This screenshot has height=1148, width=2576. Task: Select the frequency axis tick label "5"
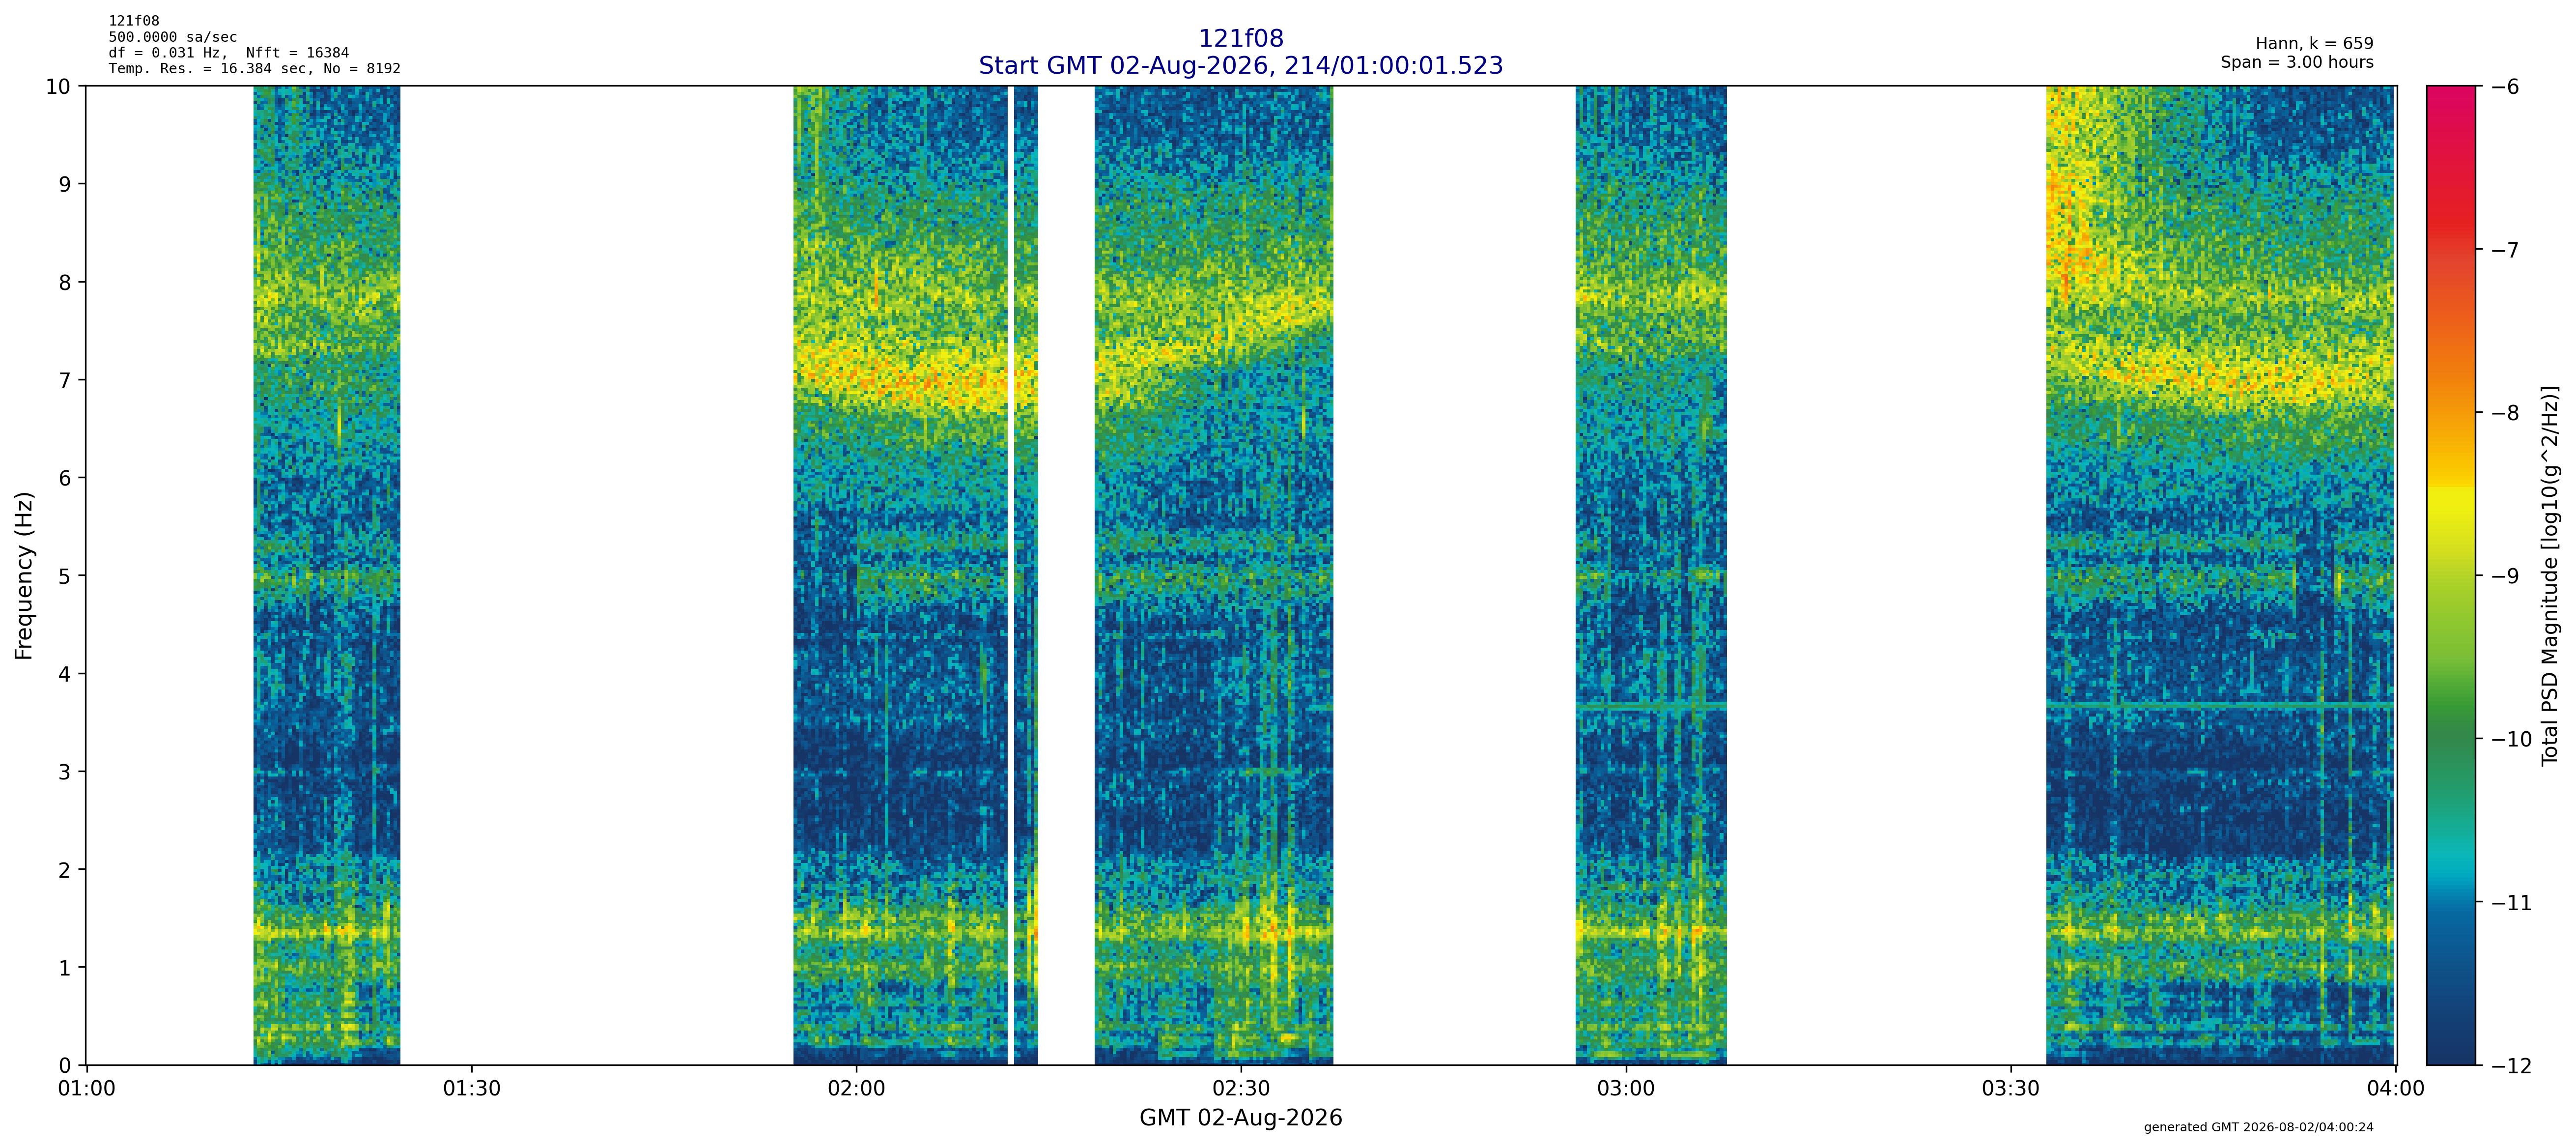point(65,577)
